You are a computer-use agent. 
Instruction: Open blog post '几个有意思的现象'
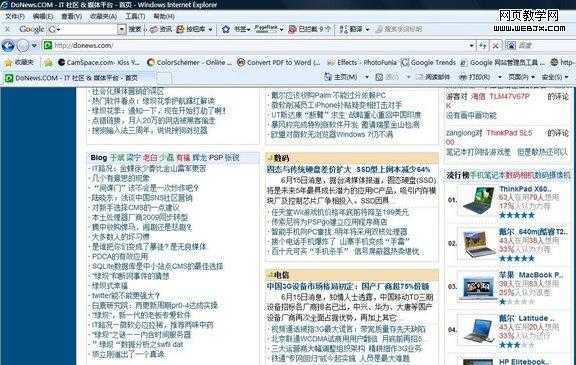(x=120, y=178)
